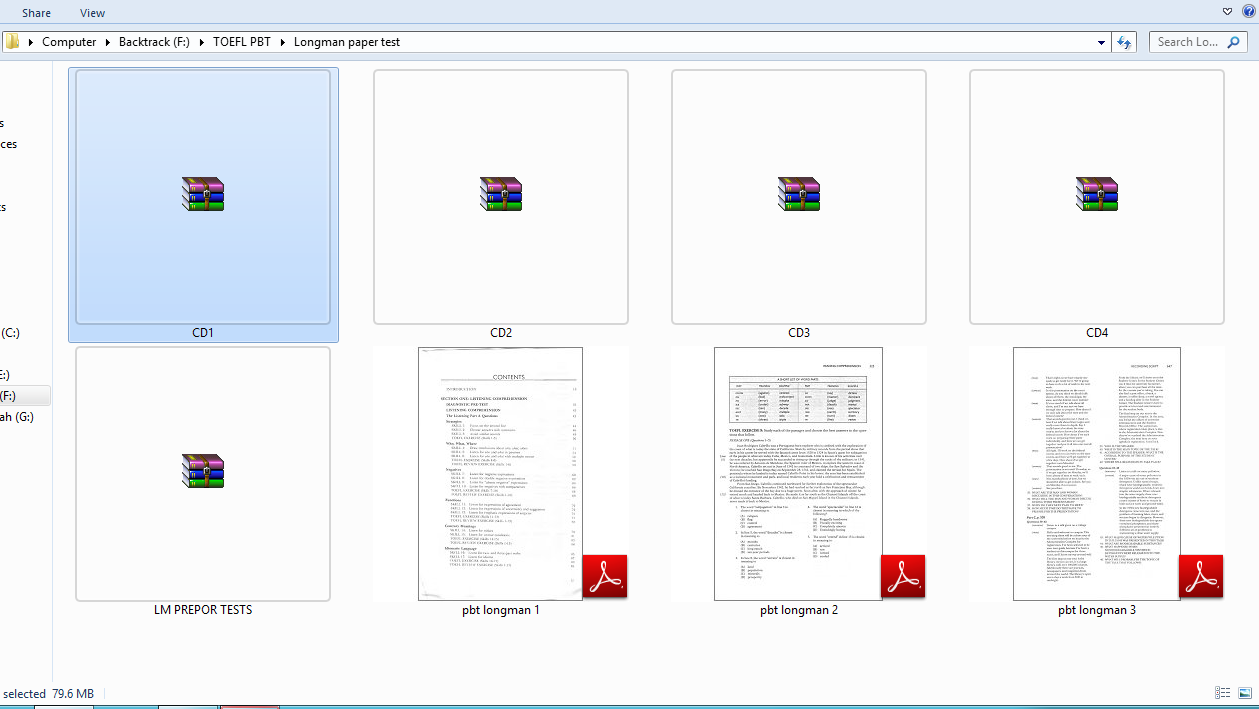Click the CD4 file name label
Image resolution: width=1259 pixels, height=709 pixels.
click(x=1097, y=332)
